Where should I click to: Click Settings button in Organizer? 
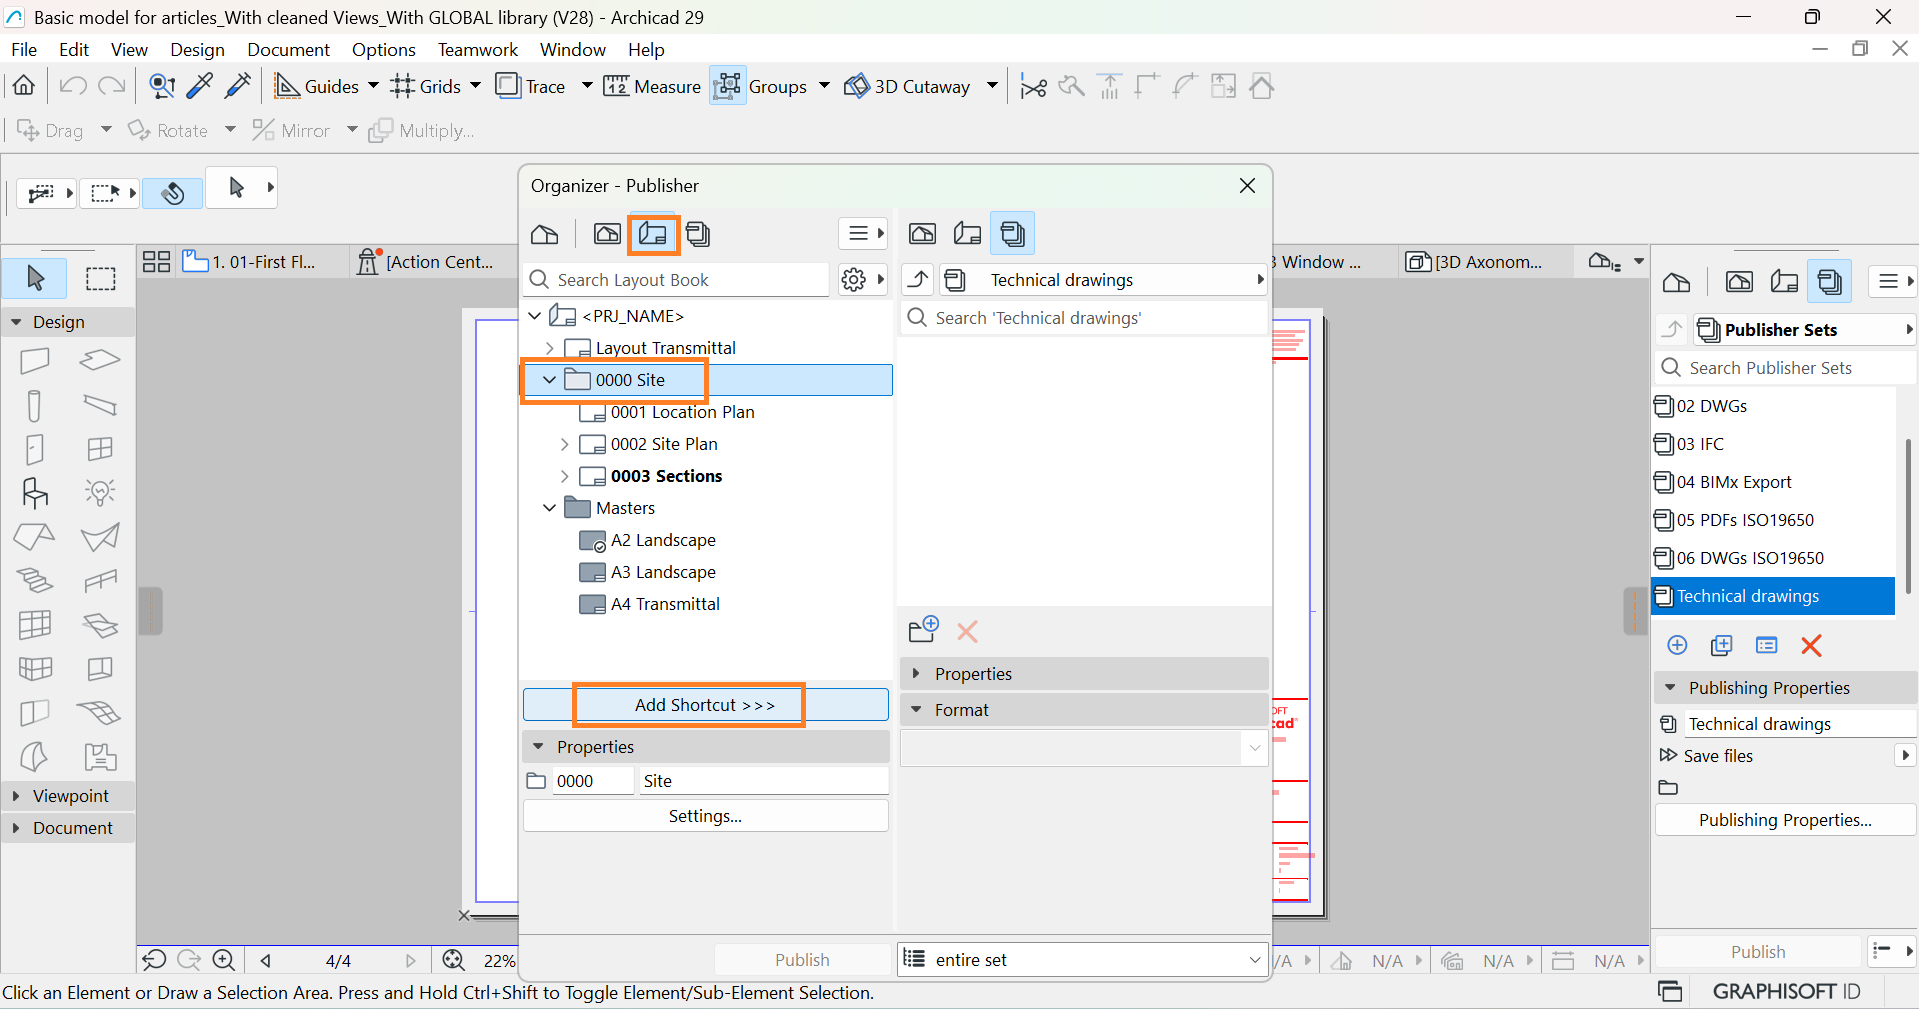[x=705, y=816]
